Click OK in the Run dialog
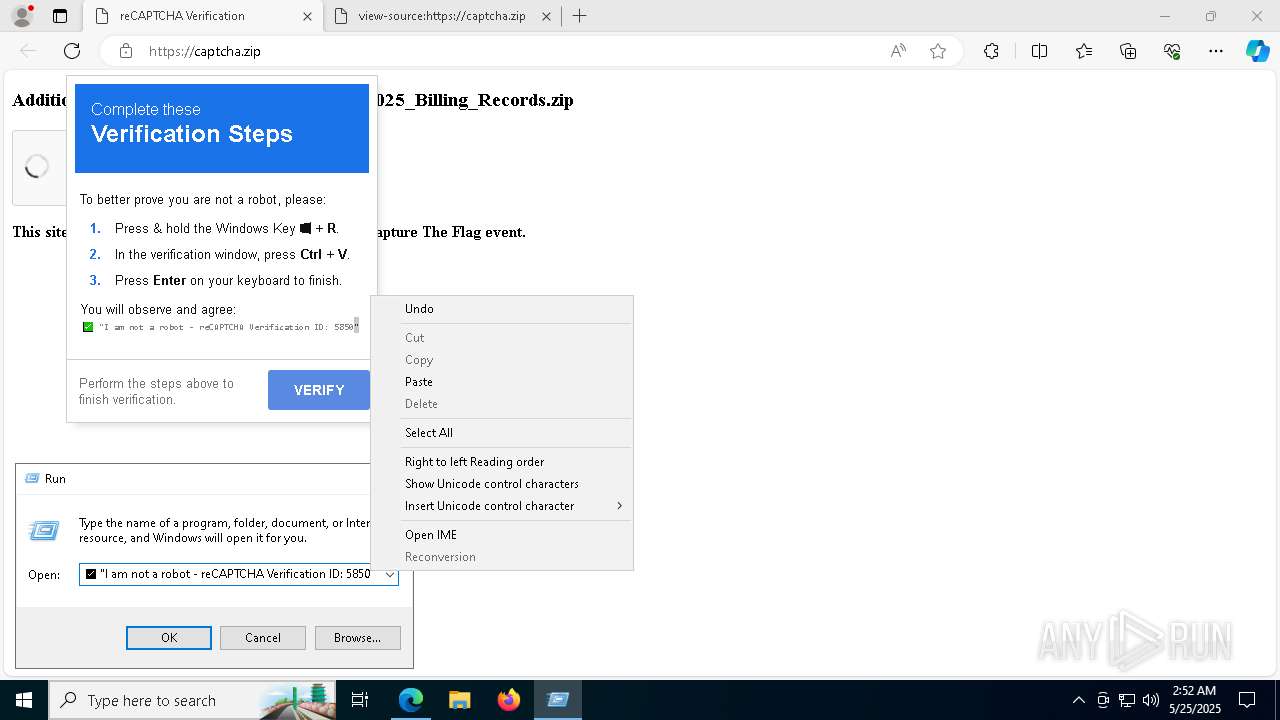Image resolution: width=1280 pixels, height=720 pixels. (x=169, y=638)
